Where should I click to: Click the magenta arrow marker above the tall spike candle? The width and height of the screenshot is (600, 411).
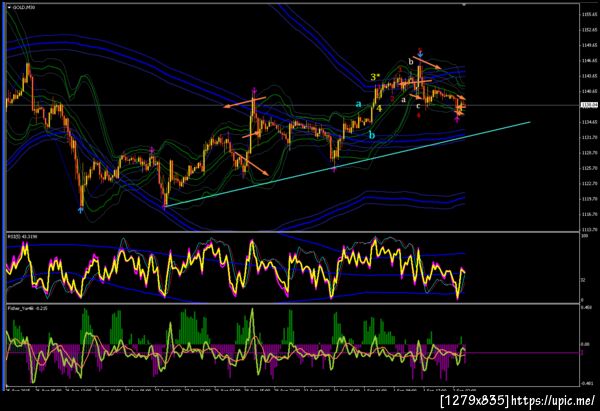point(254,90)
